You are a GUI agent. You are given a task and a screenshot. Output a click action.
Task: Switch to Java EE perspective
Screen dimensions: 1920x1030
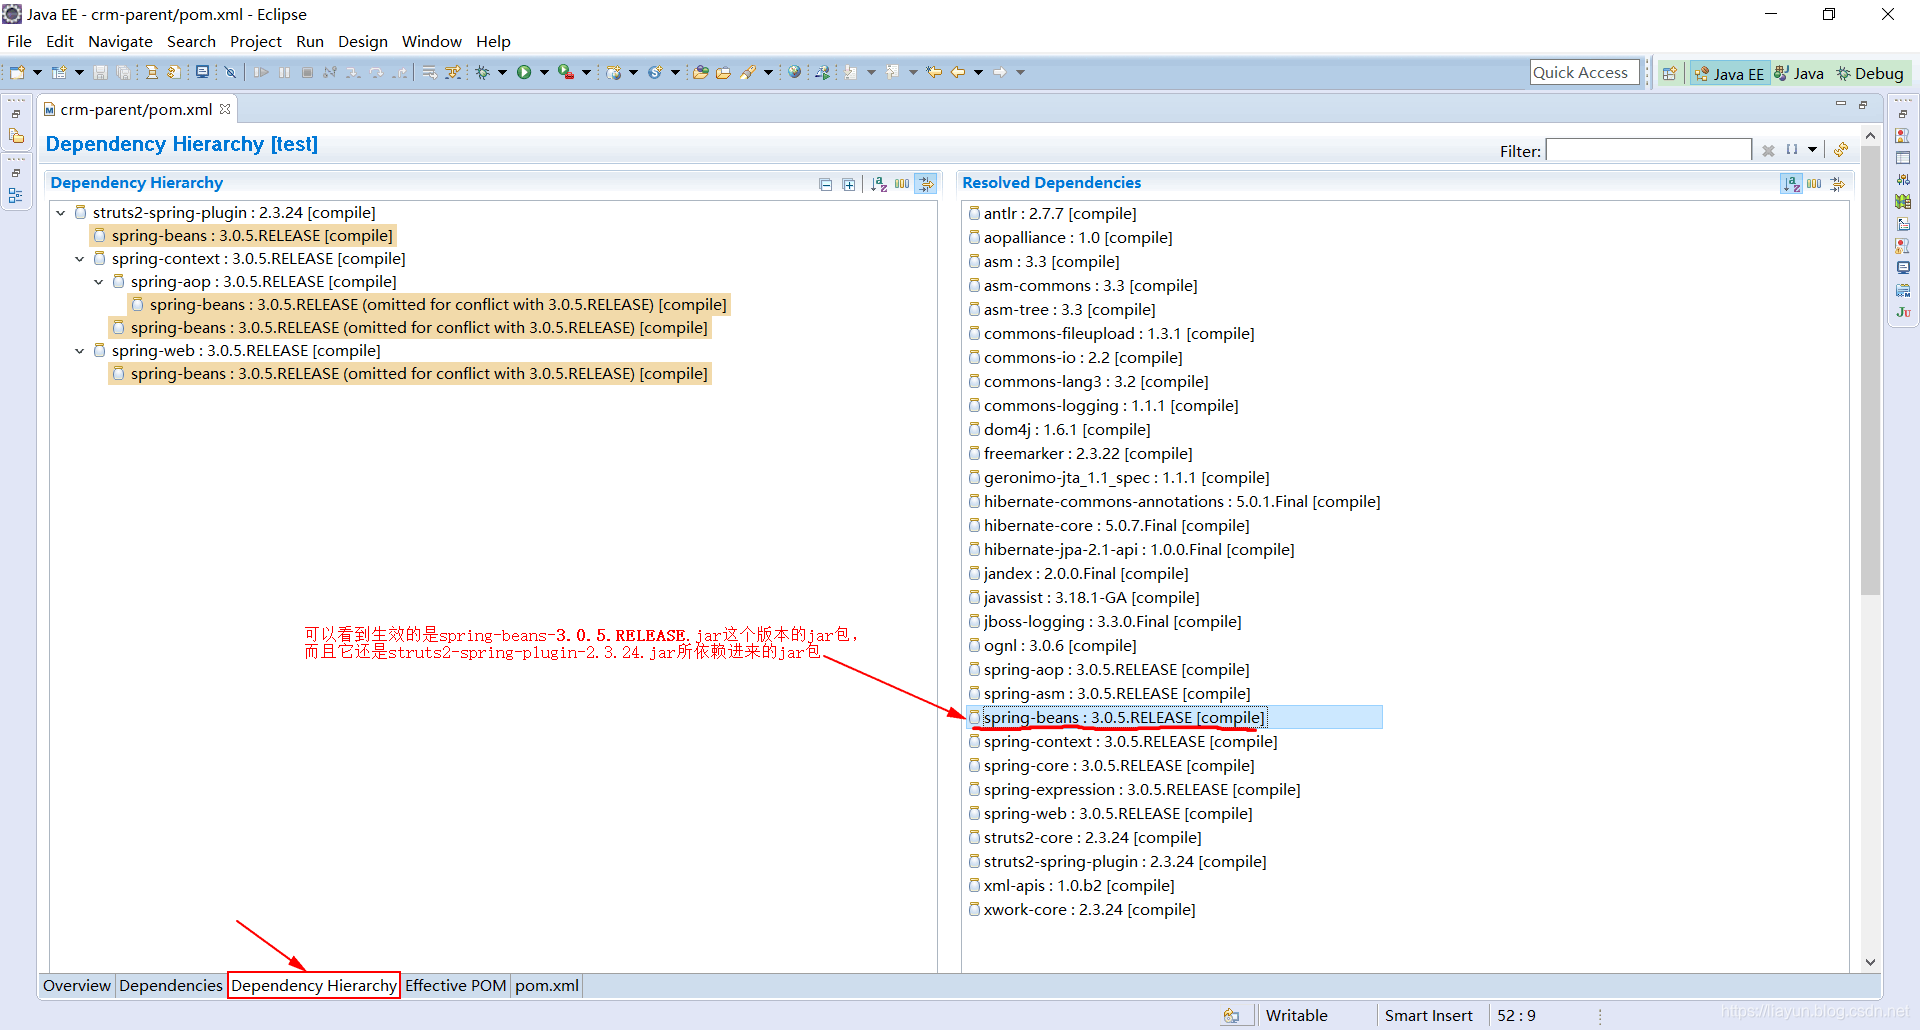pyautogui.click(x=1729, y=73)
